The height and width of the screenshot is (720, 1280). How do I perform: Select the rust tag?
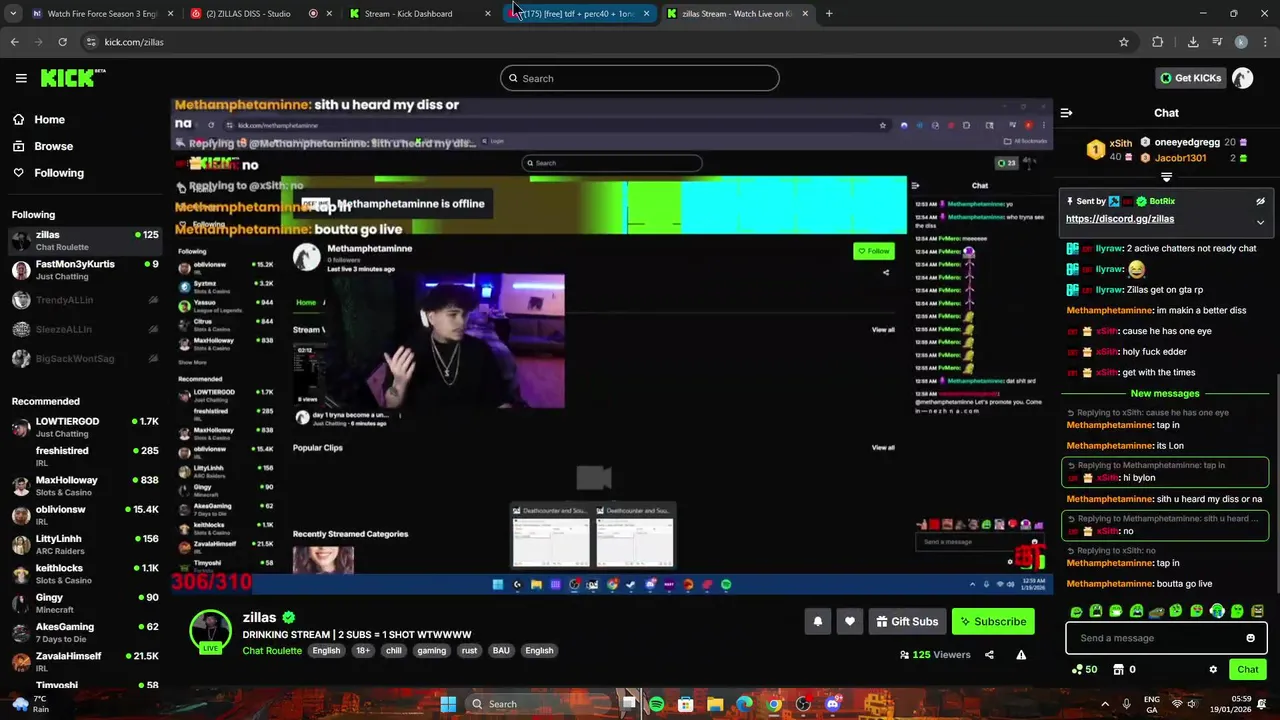click(469, 651)
